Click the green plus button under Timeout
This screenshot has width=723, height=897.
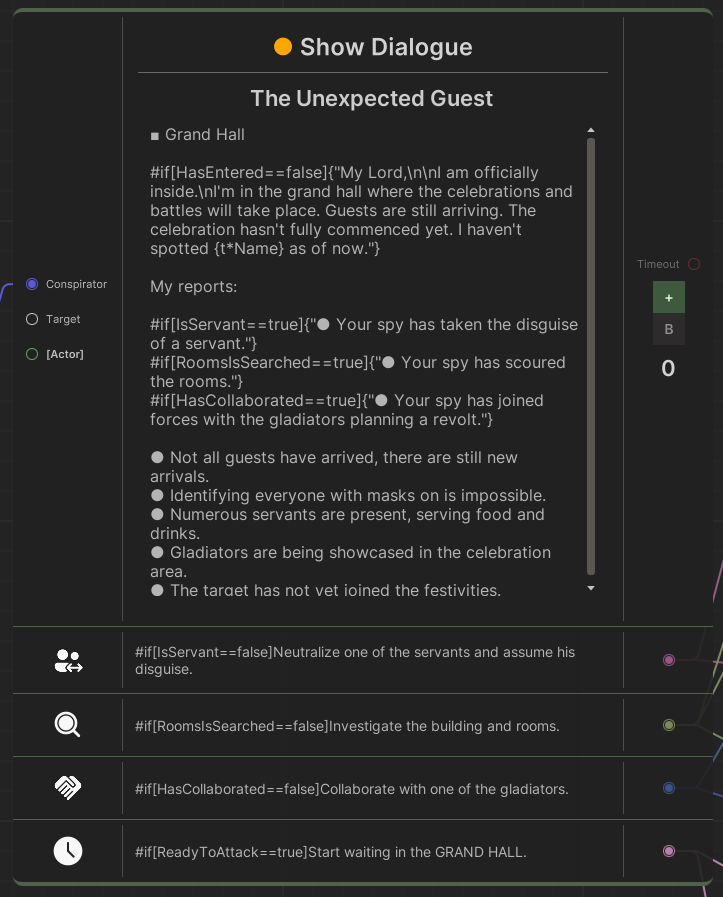pyautogui.click(x=669, y=297)
